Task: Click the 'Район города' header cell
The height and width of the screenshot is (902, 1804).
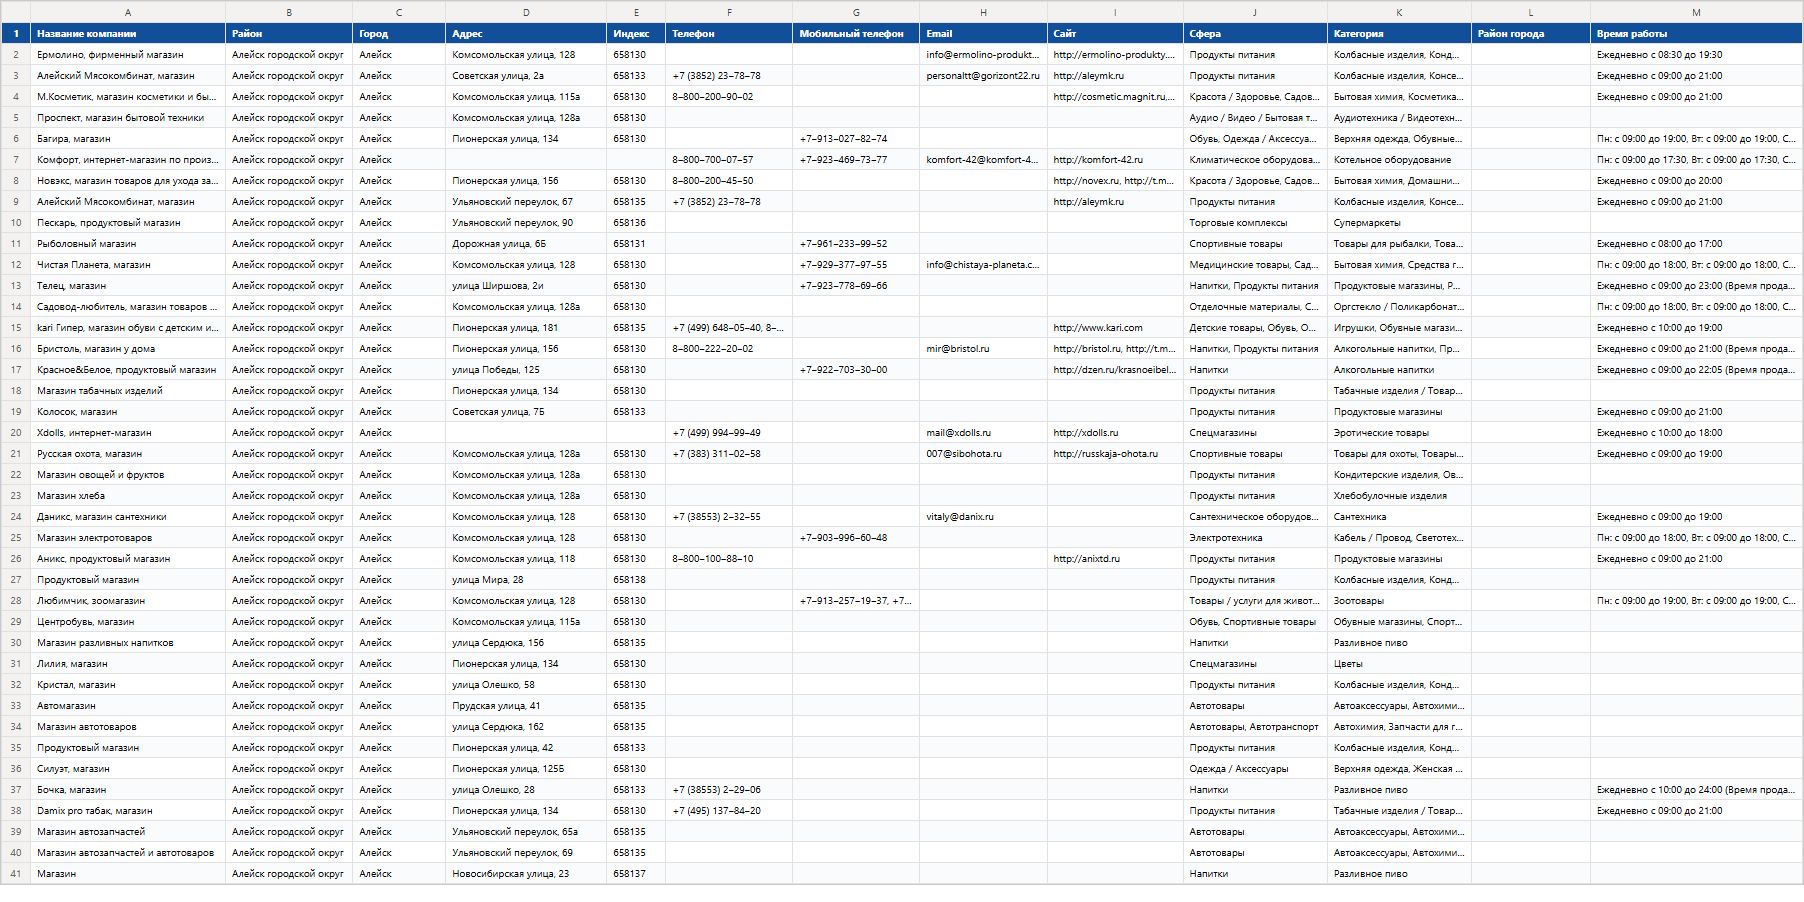Action: [x=1531, y=34]
